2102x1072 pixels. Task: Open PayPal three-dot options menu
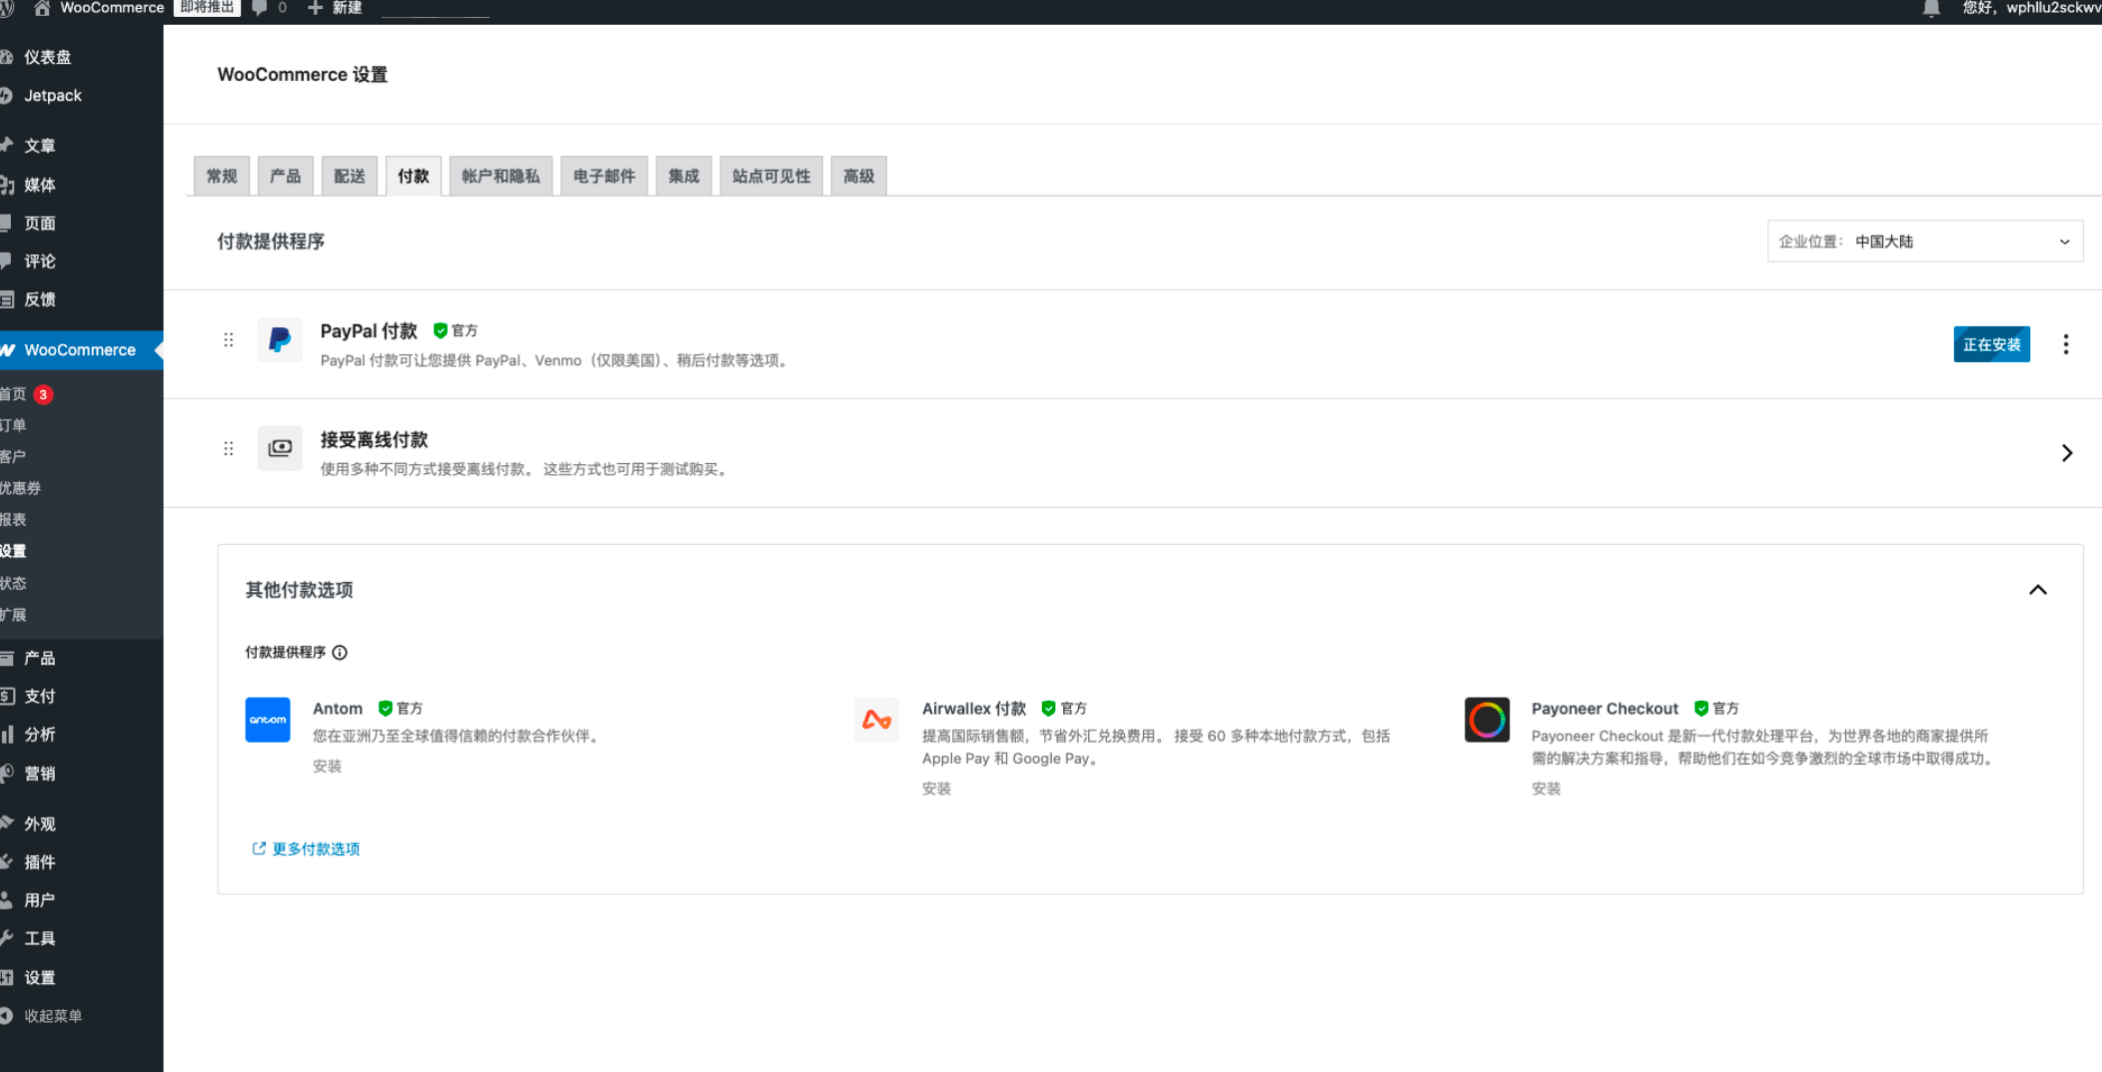tap(2066, 344)
